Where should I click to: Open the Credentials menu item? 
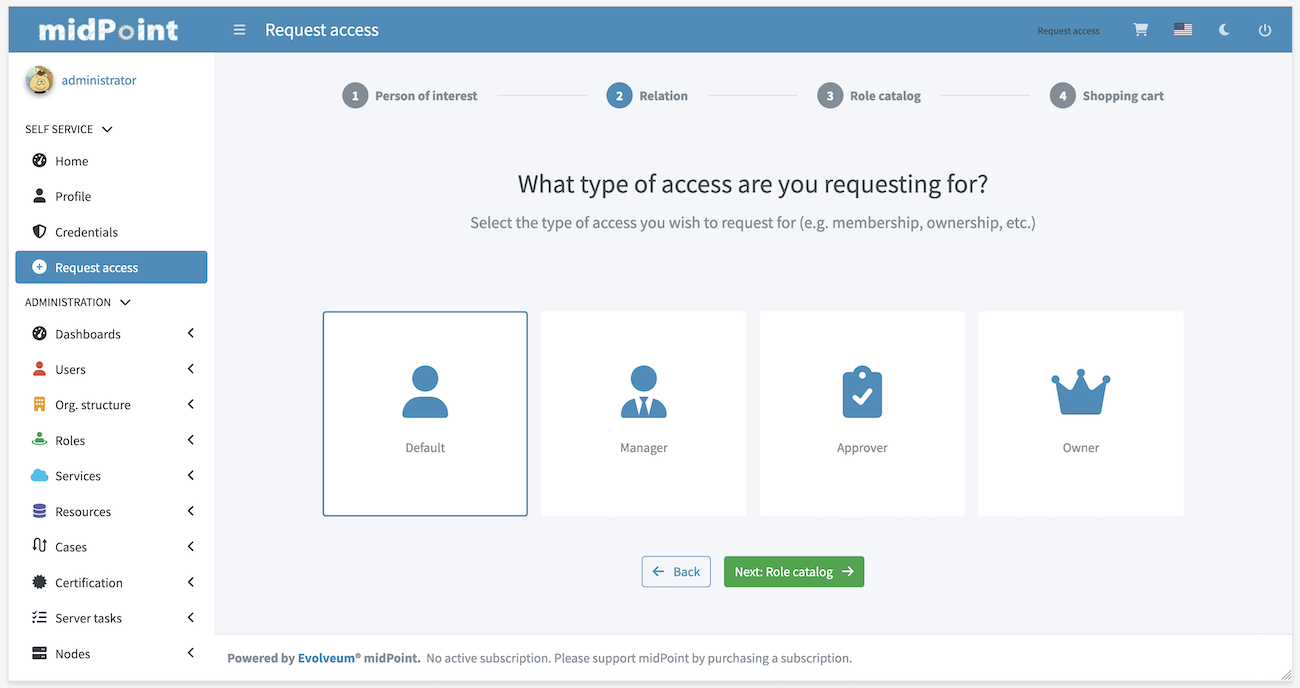86,232
